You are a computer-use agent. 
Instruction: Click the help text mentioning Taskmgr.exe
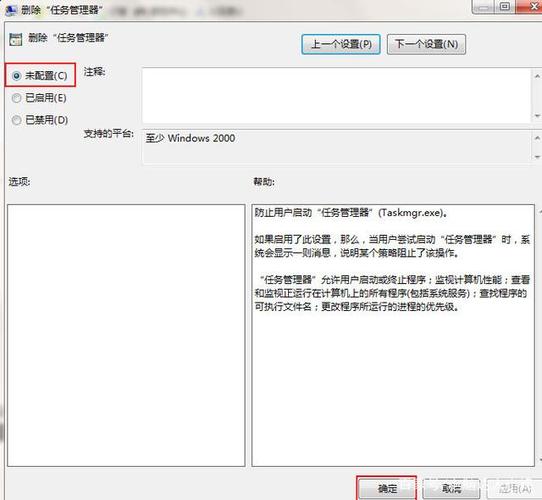tap(351, 213)
